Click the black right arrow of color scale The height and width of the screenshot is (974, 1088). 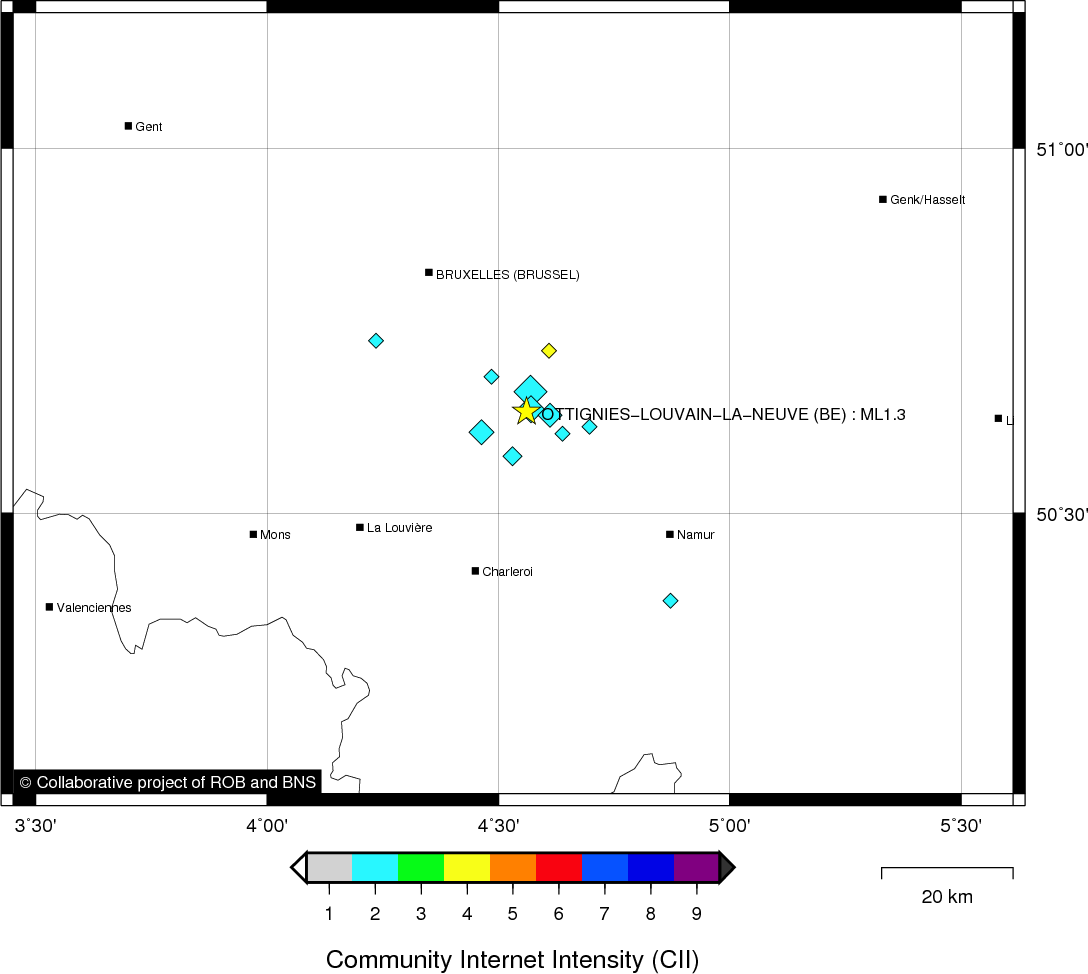pyautogui.click(x=727, y=868)
